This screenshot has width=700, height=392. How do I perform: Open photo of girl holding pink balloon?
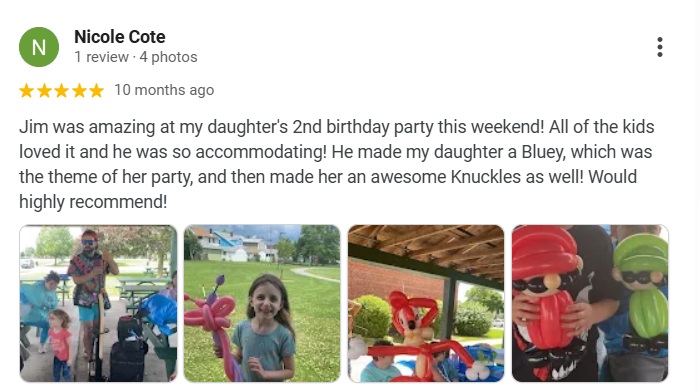pos(262,304)
